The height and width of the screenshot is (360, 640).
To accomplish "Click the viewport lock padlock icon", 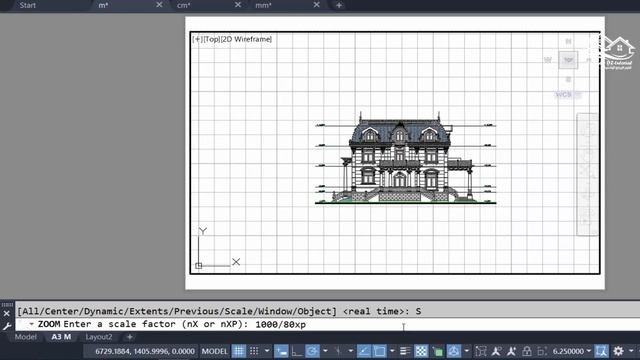I will 527,351.
